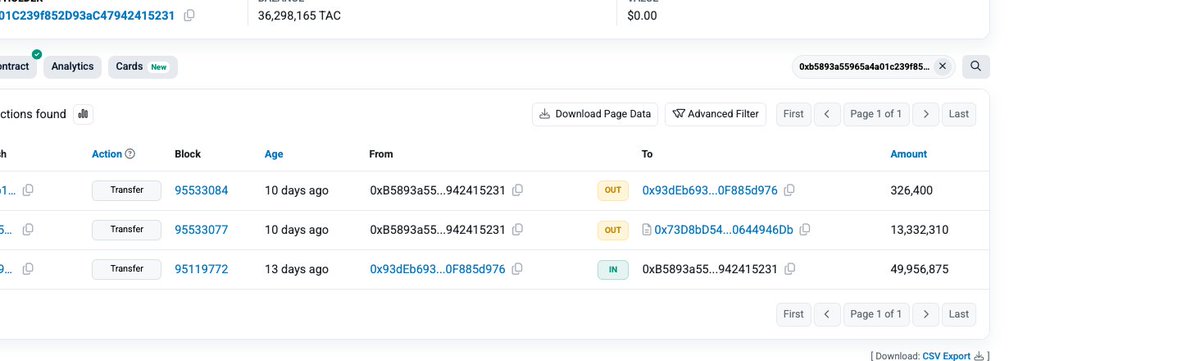Copy From address in block 95533077 row
Viewport: 1200px width, 361px height.
coord(517,229)
